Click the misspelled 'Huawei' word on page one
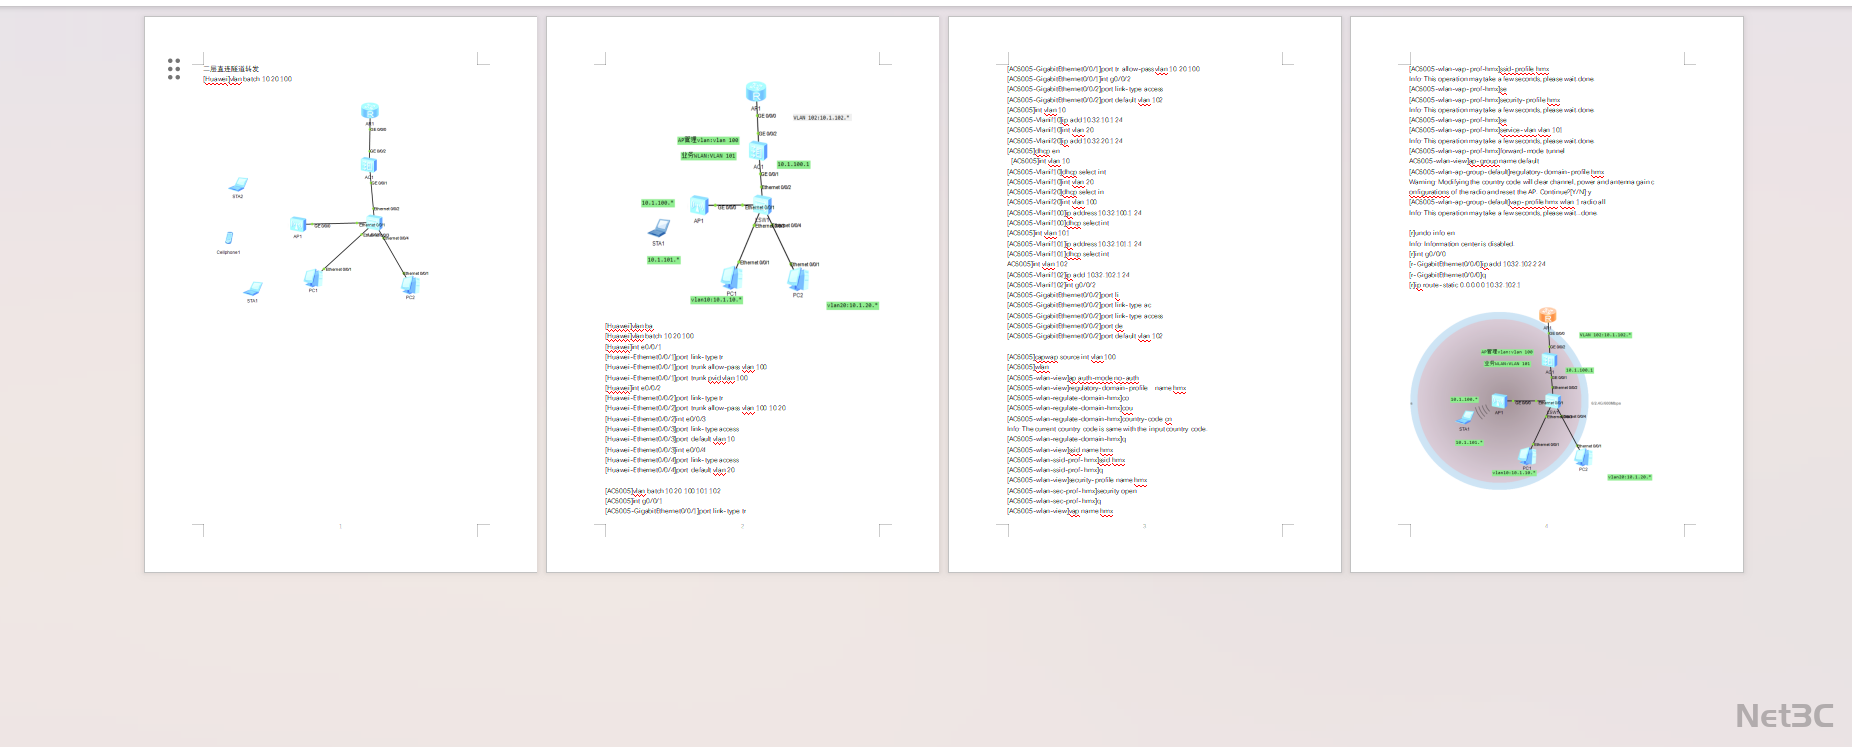This screenshot has height=747, width=1852. click(216, 79)
